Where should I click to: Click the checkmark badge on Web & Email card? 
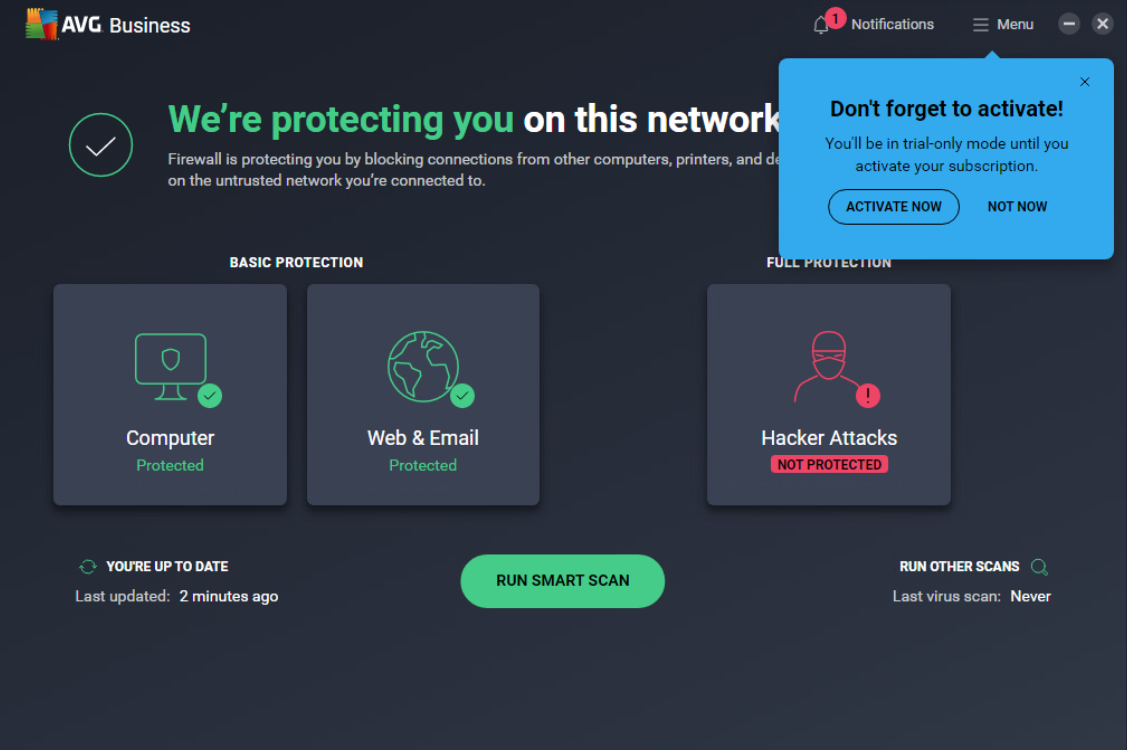pos(463,397)
